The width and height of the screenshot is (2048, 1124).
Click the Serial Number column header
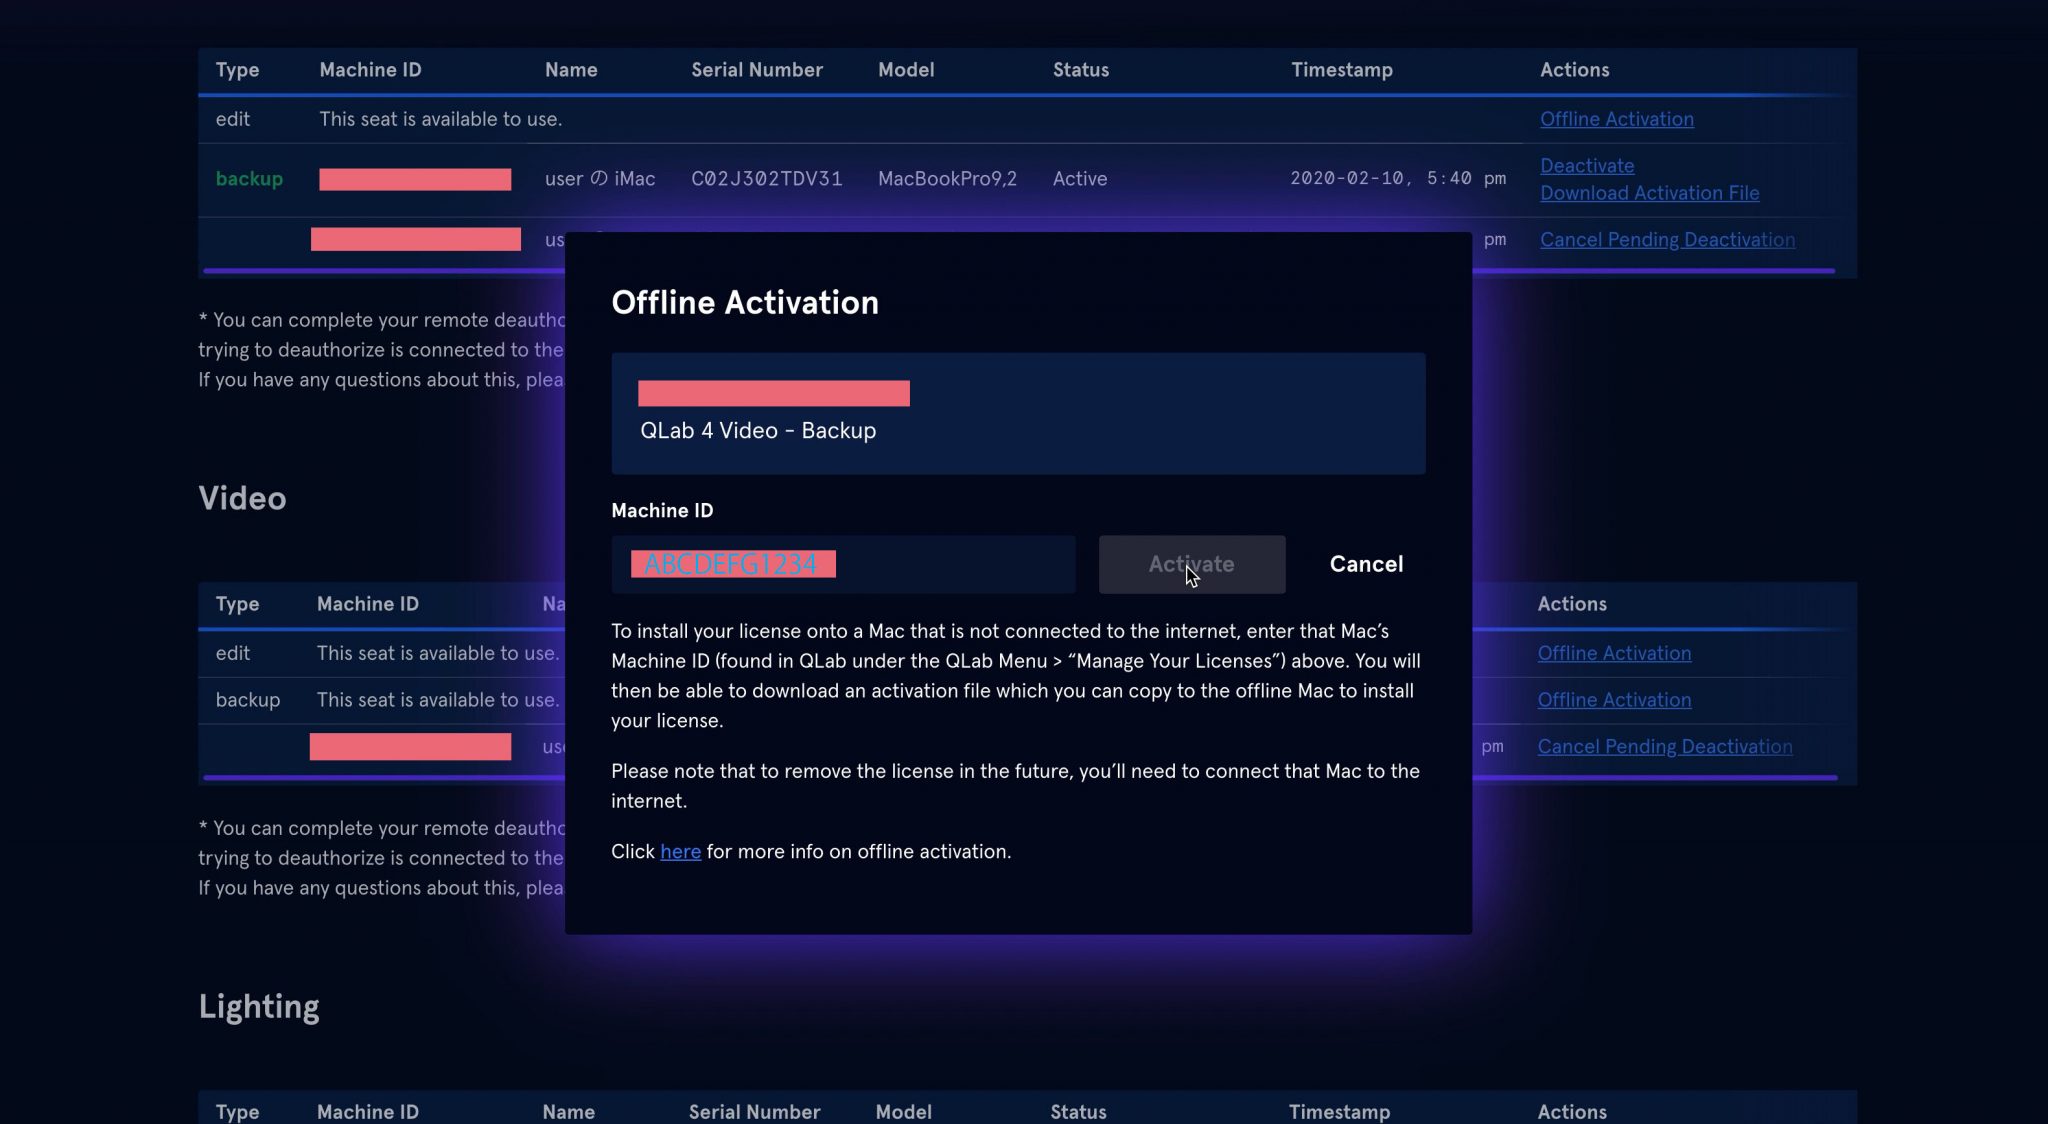tap(756, 70)
